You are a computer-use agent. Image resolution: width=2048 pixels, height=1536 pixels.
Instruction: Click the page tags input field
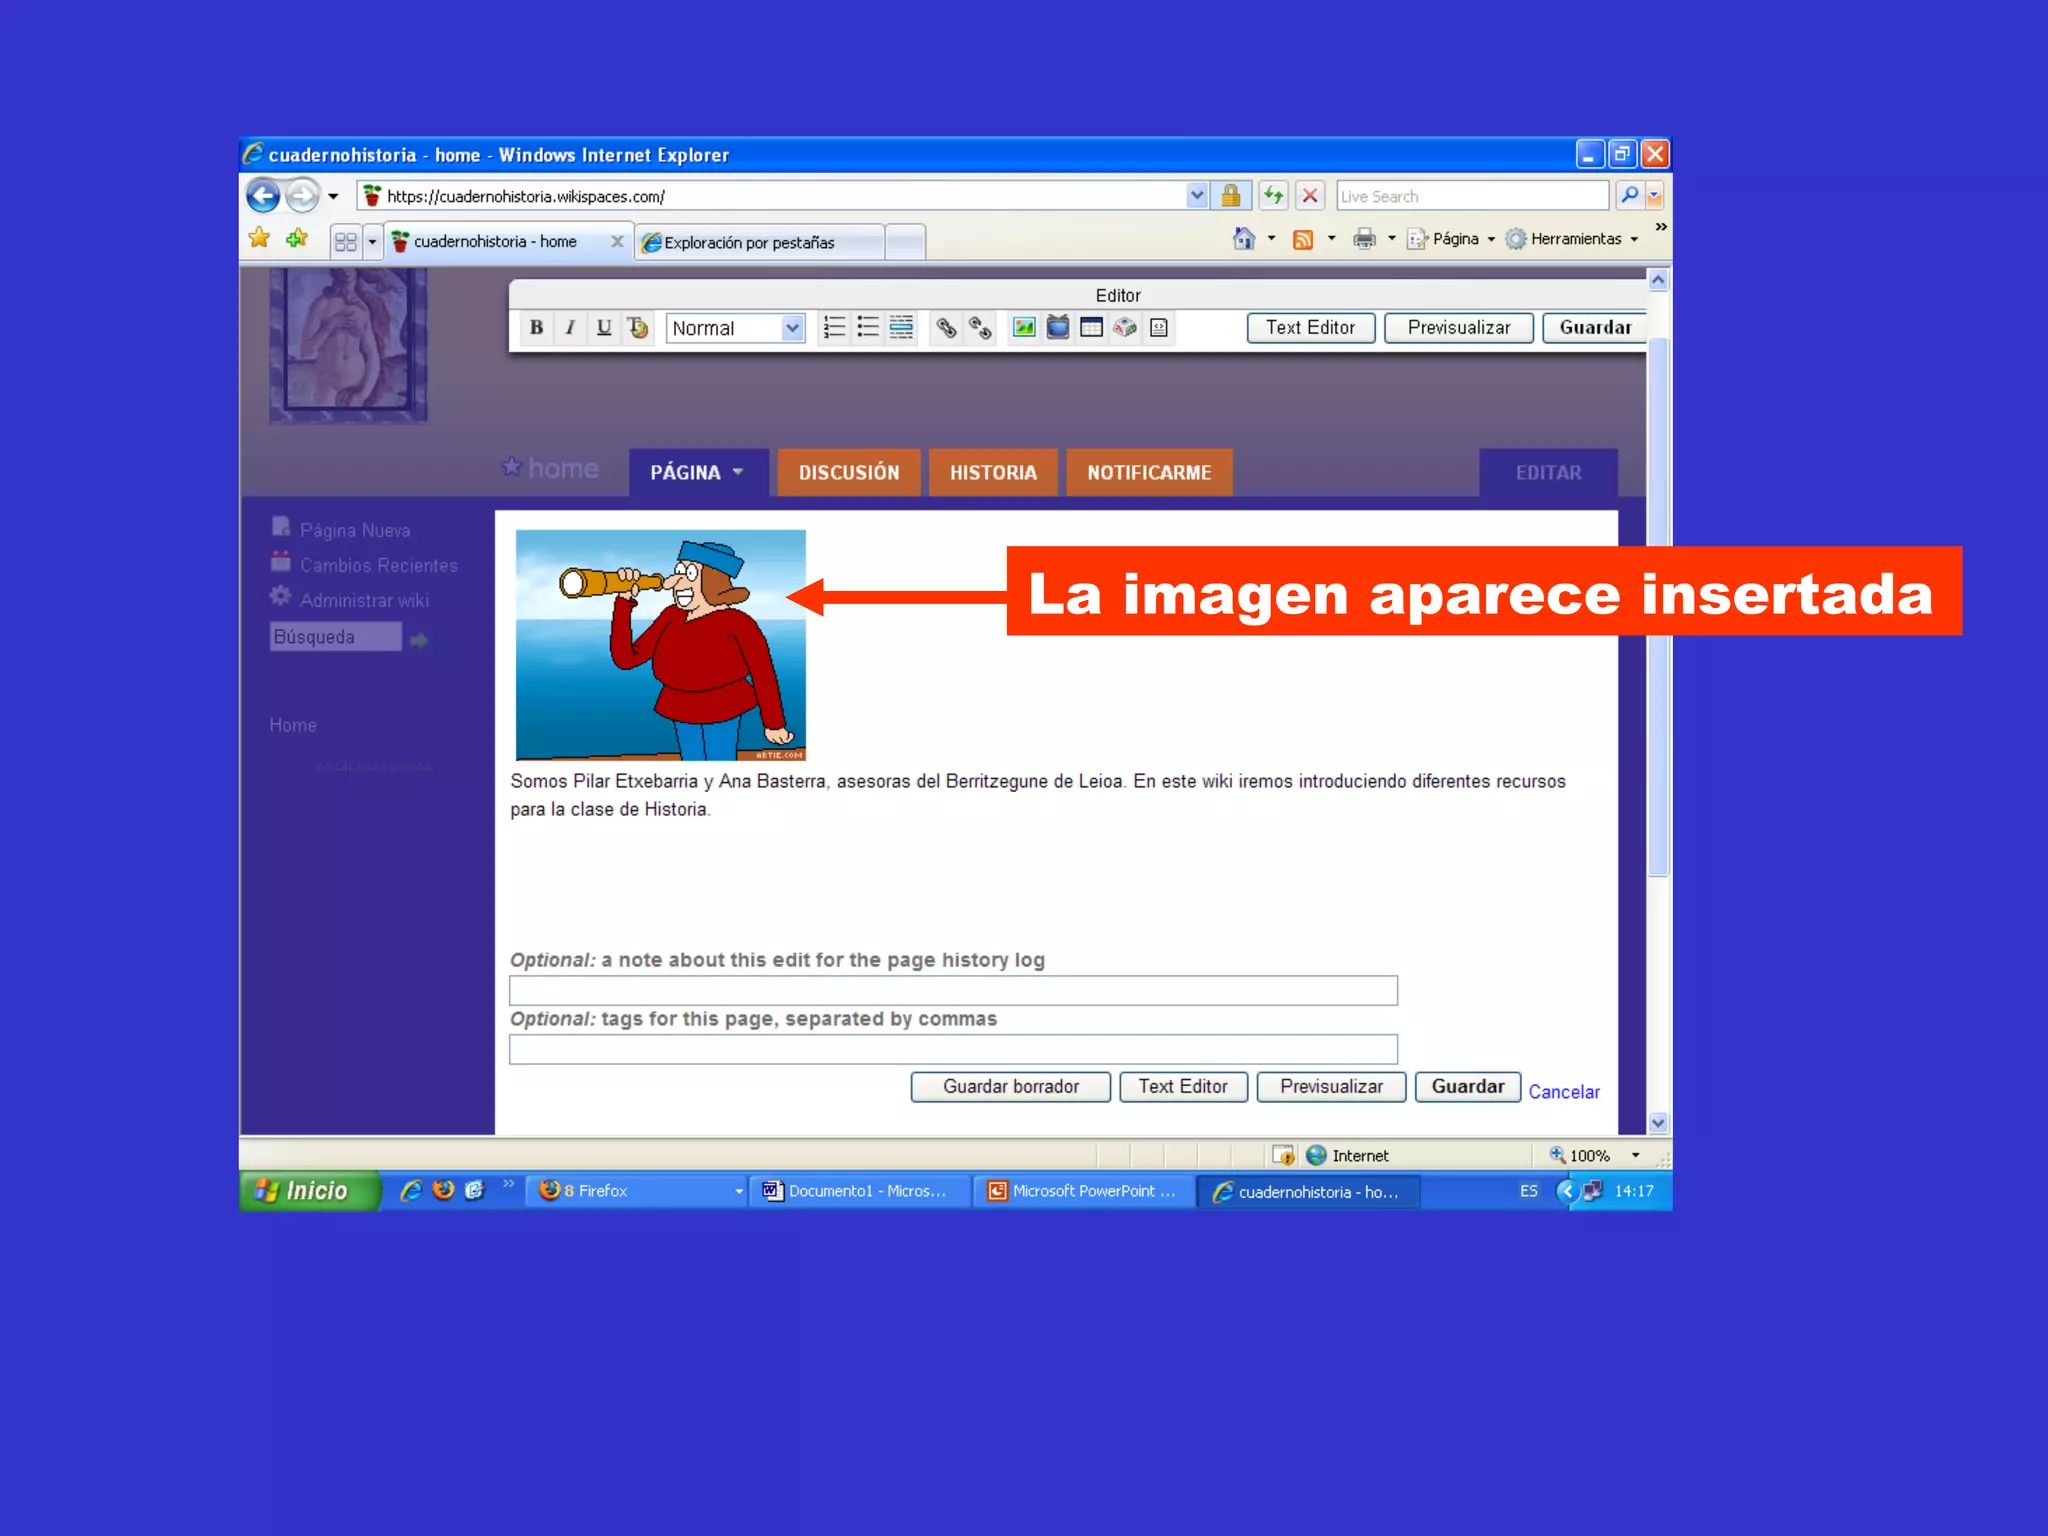click(953, 1049)
